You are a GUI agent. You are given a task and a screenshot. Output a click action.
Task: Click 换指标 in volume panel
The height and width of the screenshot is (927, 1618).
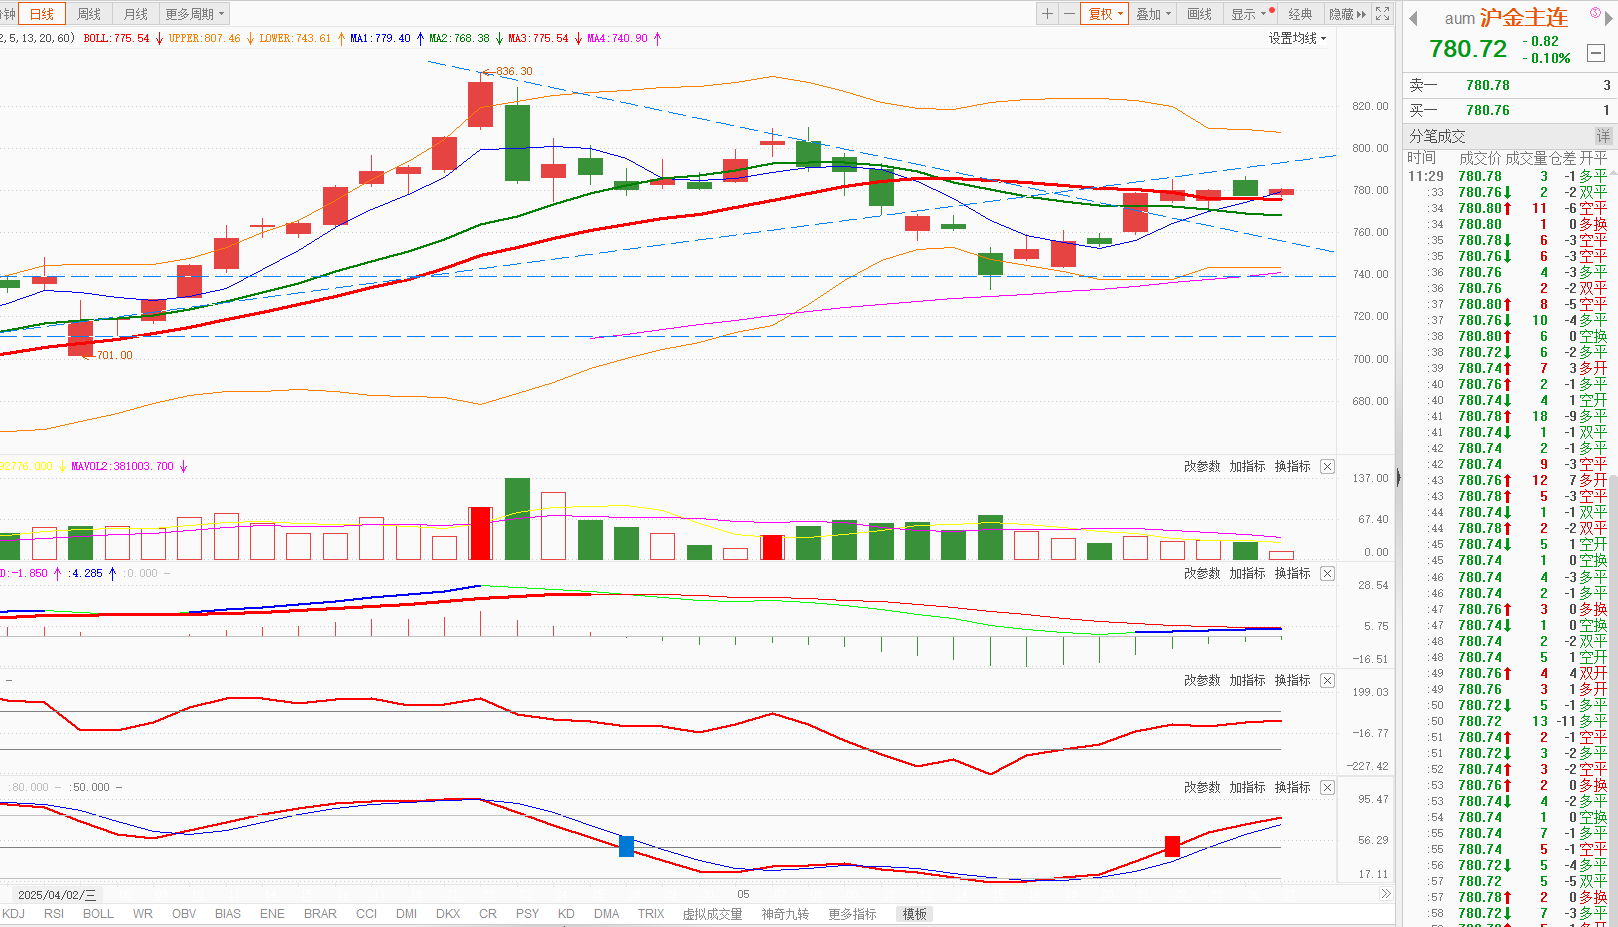tap(1292, 467)
